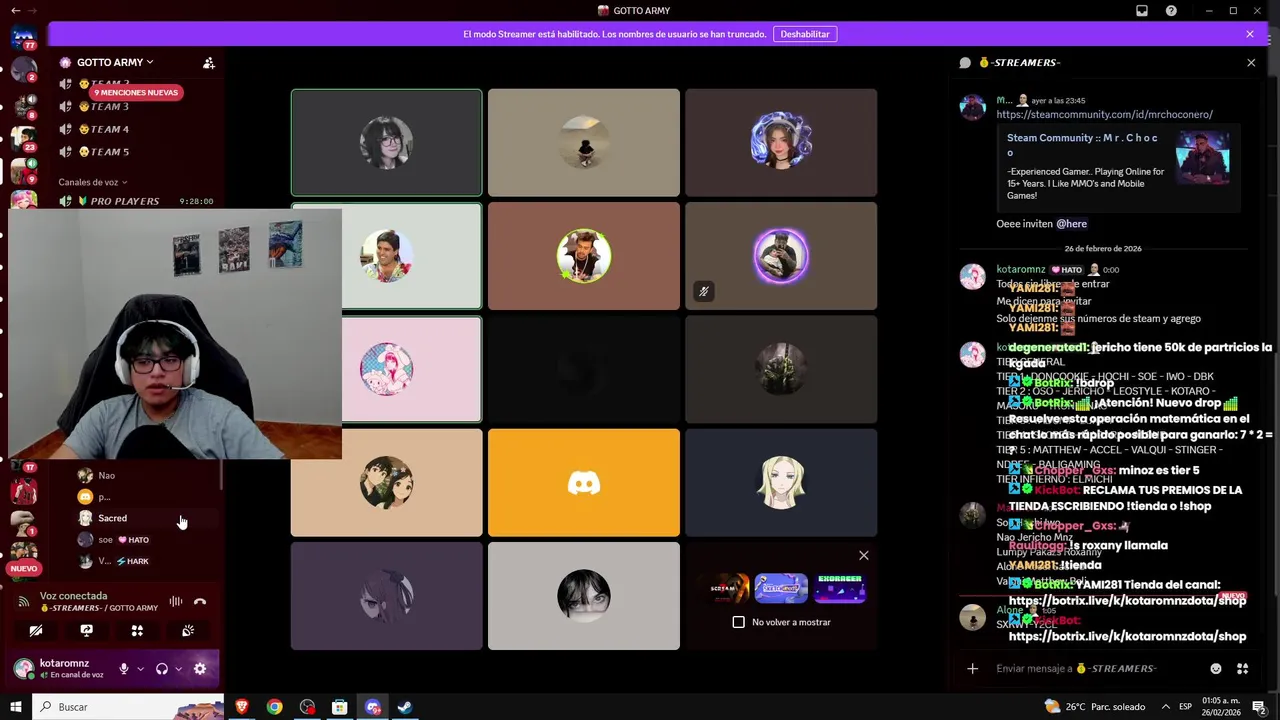Focus the taskbar Buscar search box
This screenshot has height=720, width=1280.
[x=128, y=707]
